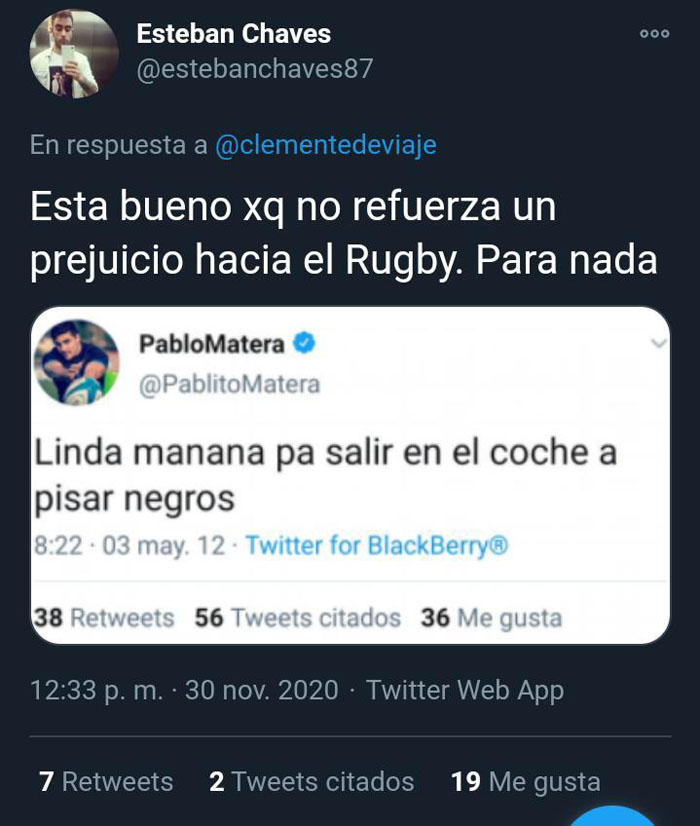The height and width of the screenshot is (826, 700).
Task: View the 36 Me gusta of quoted tweet
Action: [x=491, y=617]
